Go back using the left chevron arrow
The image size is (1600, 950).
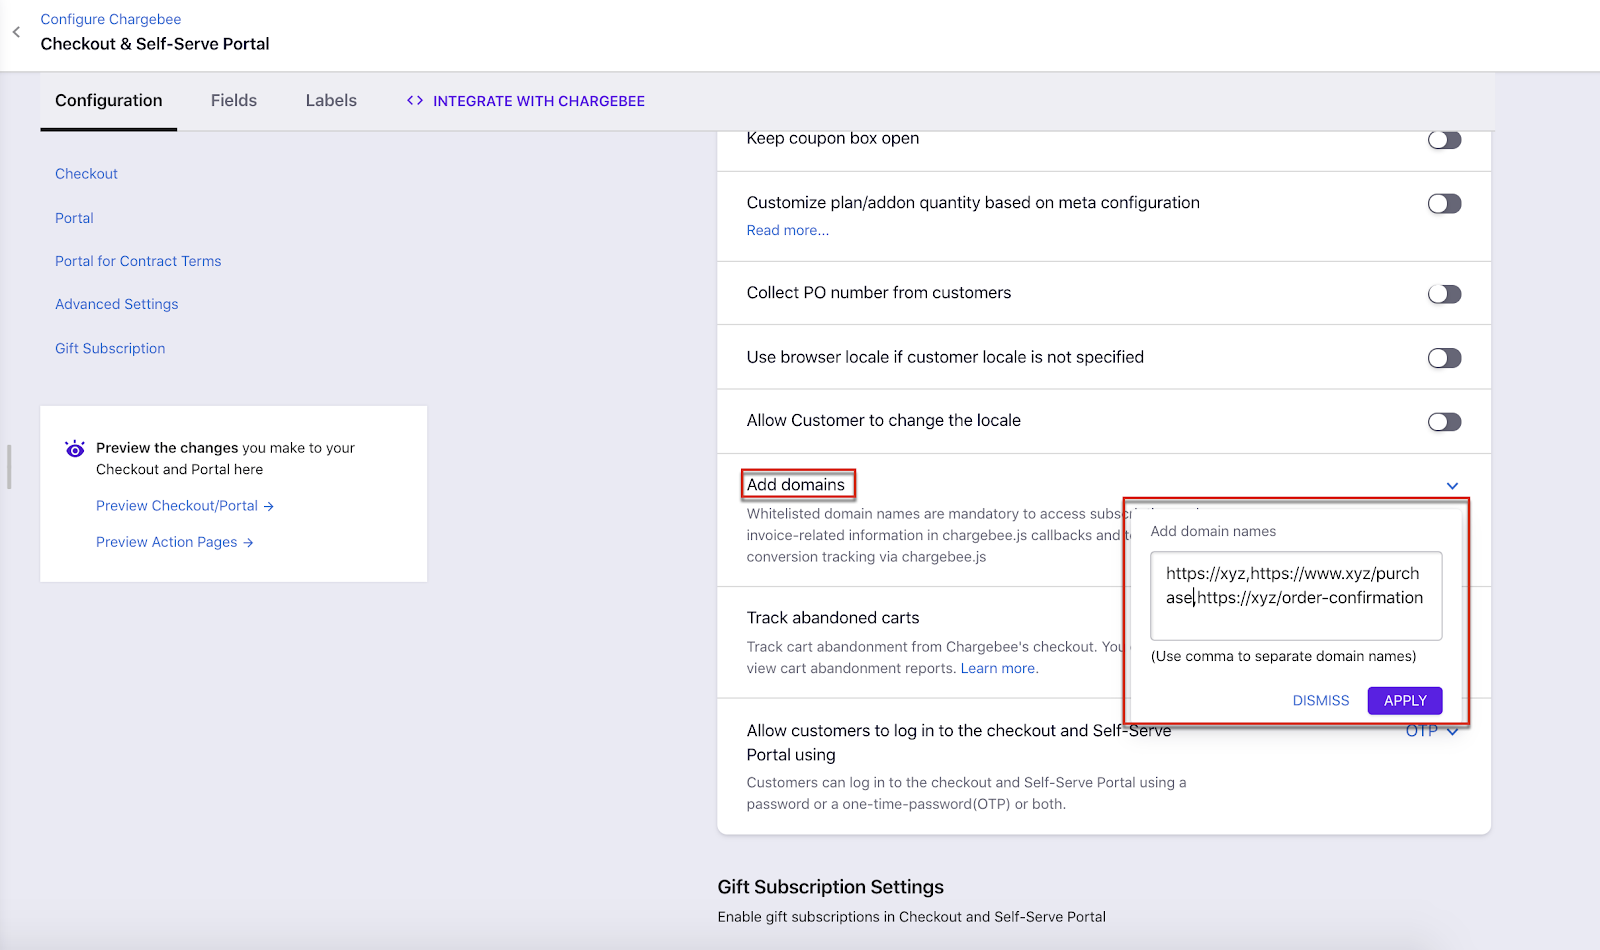[x=16, y=32]
